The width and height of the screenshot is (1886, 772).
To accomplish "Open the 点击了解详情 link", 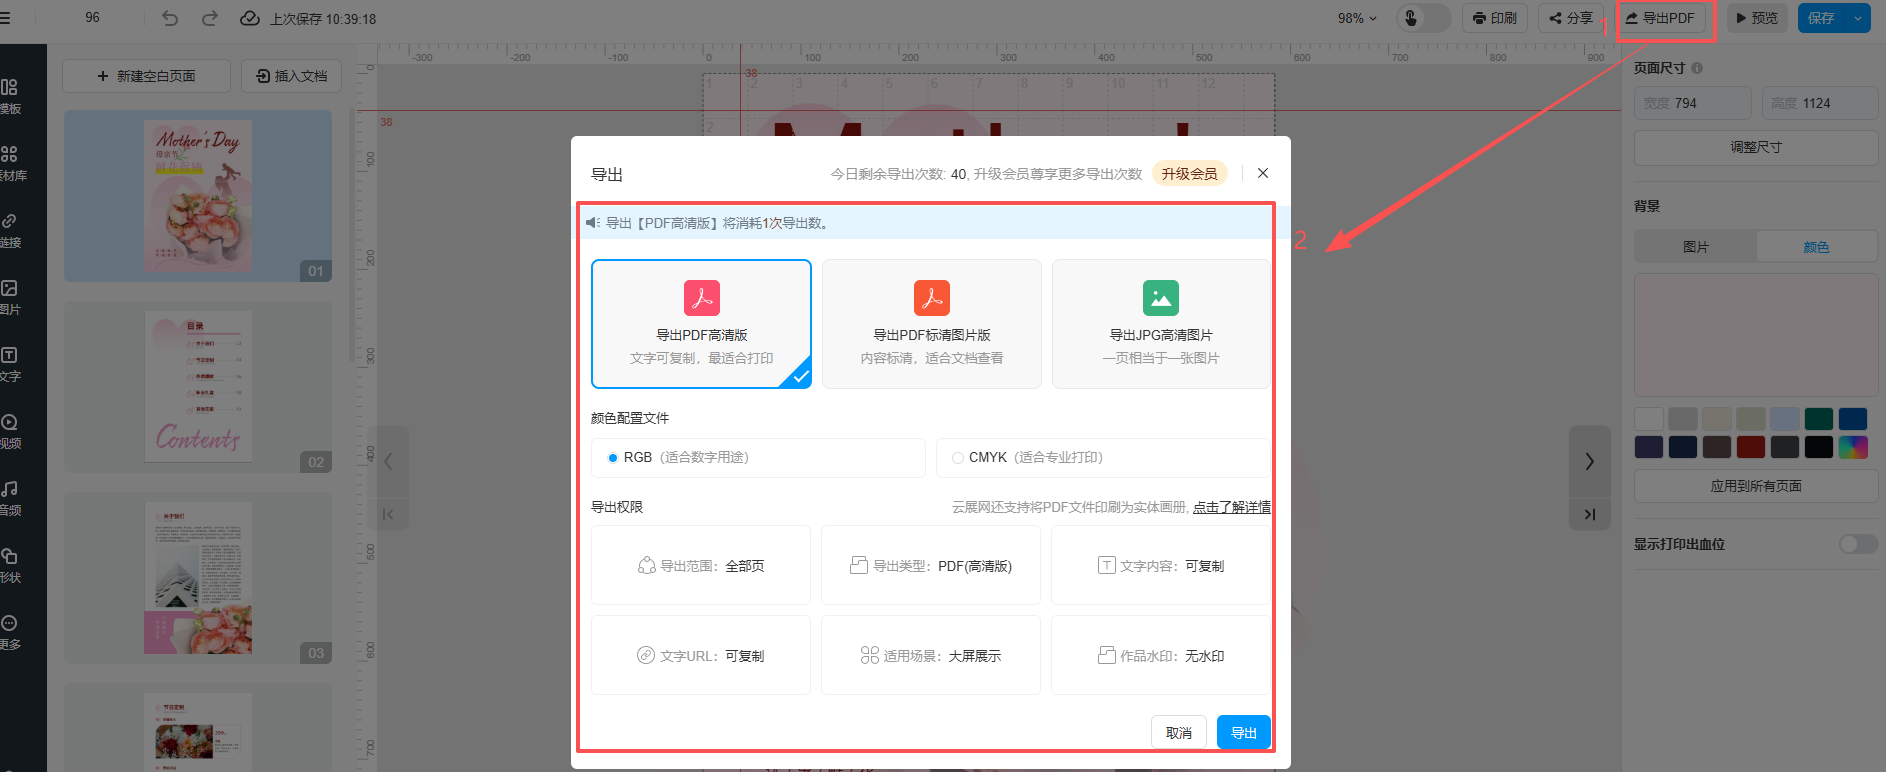I will [x=1231, y=507].
